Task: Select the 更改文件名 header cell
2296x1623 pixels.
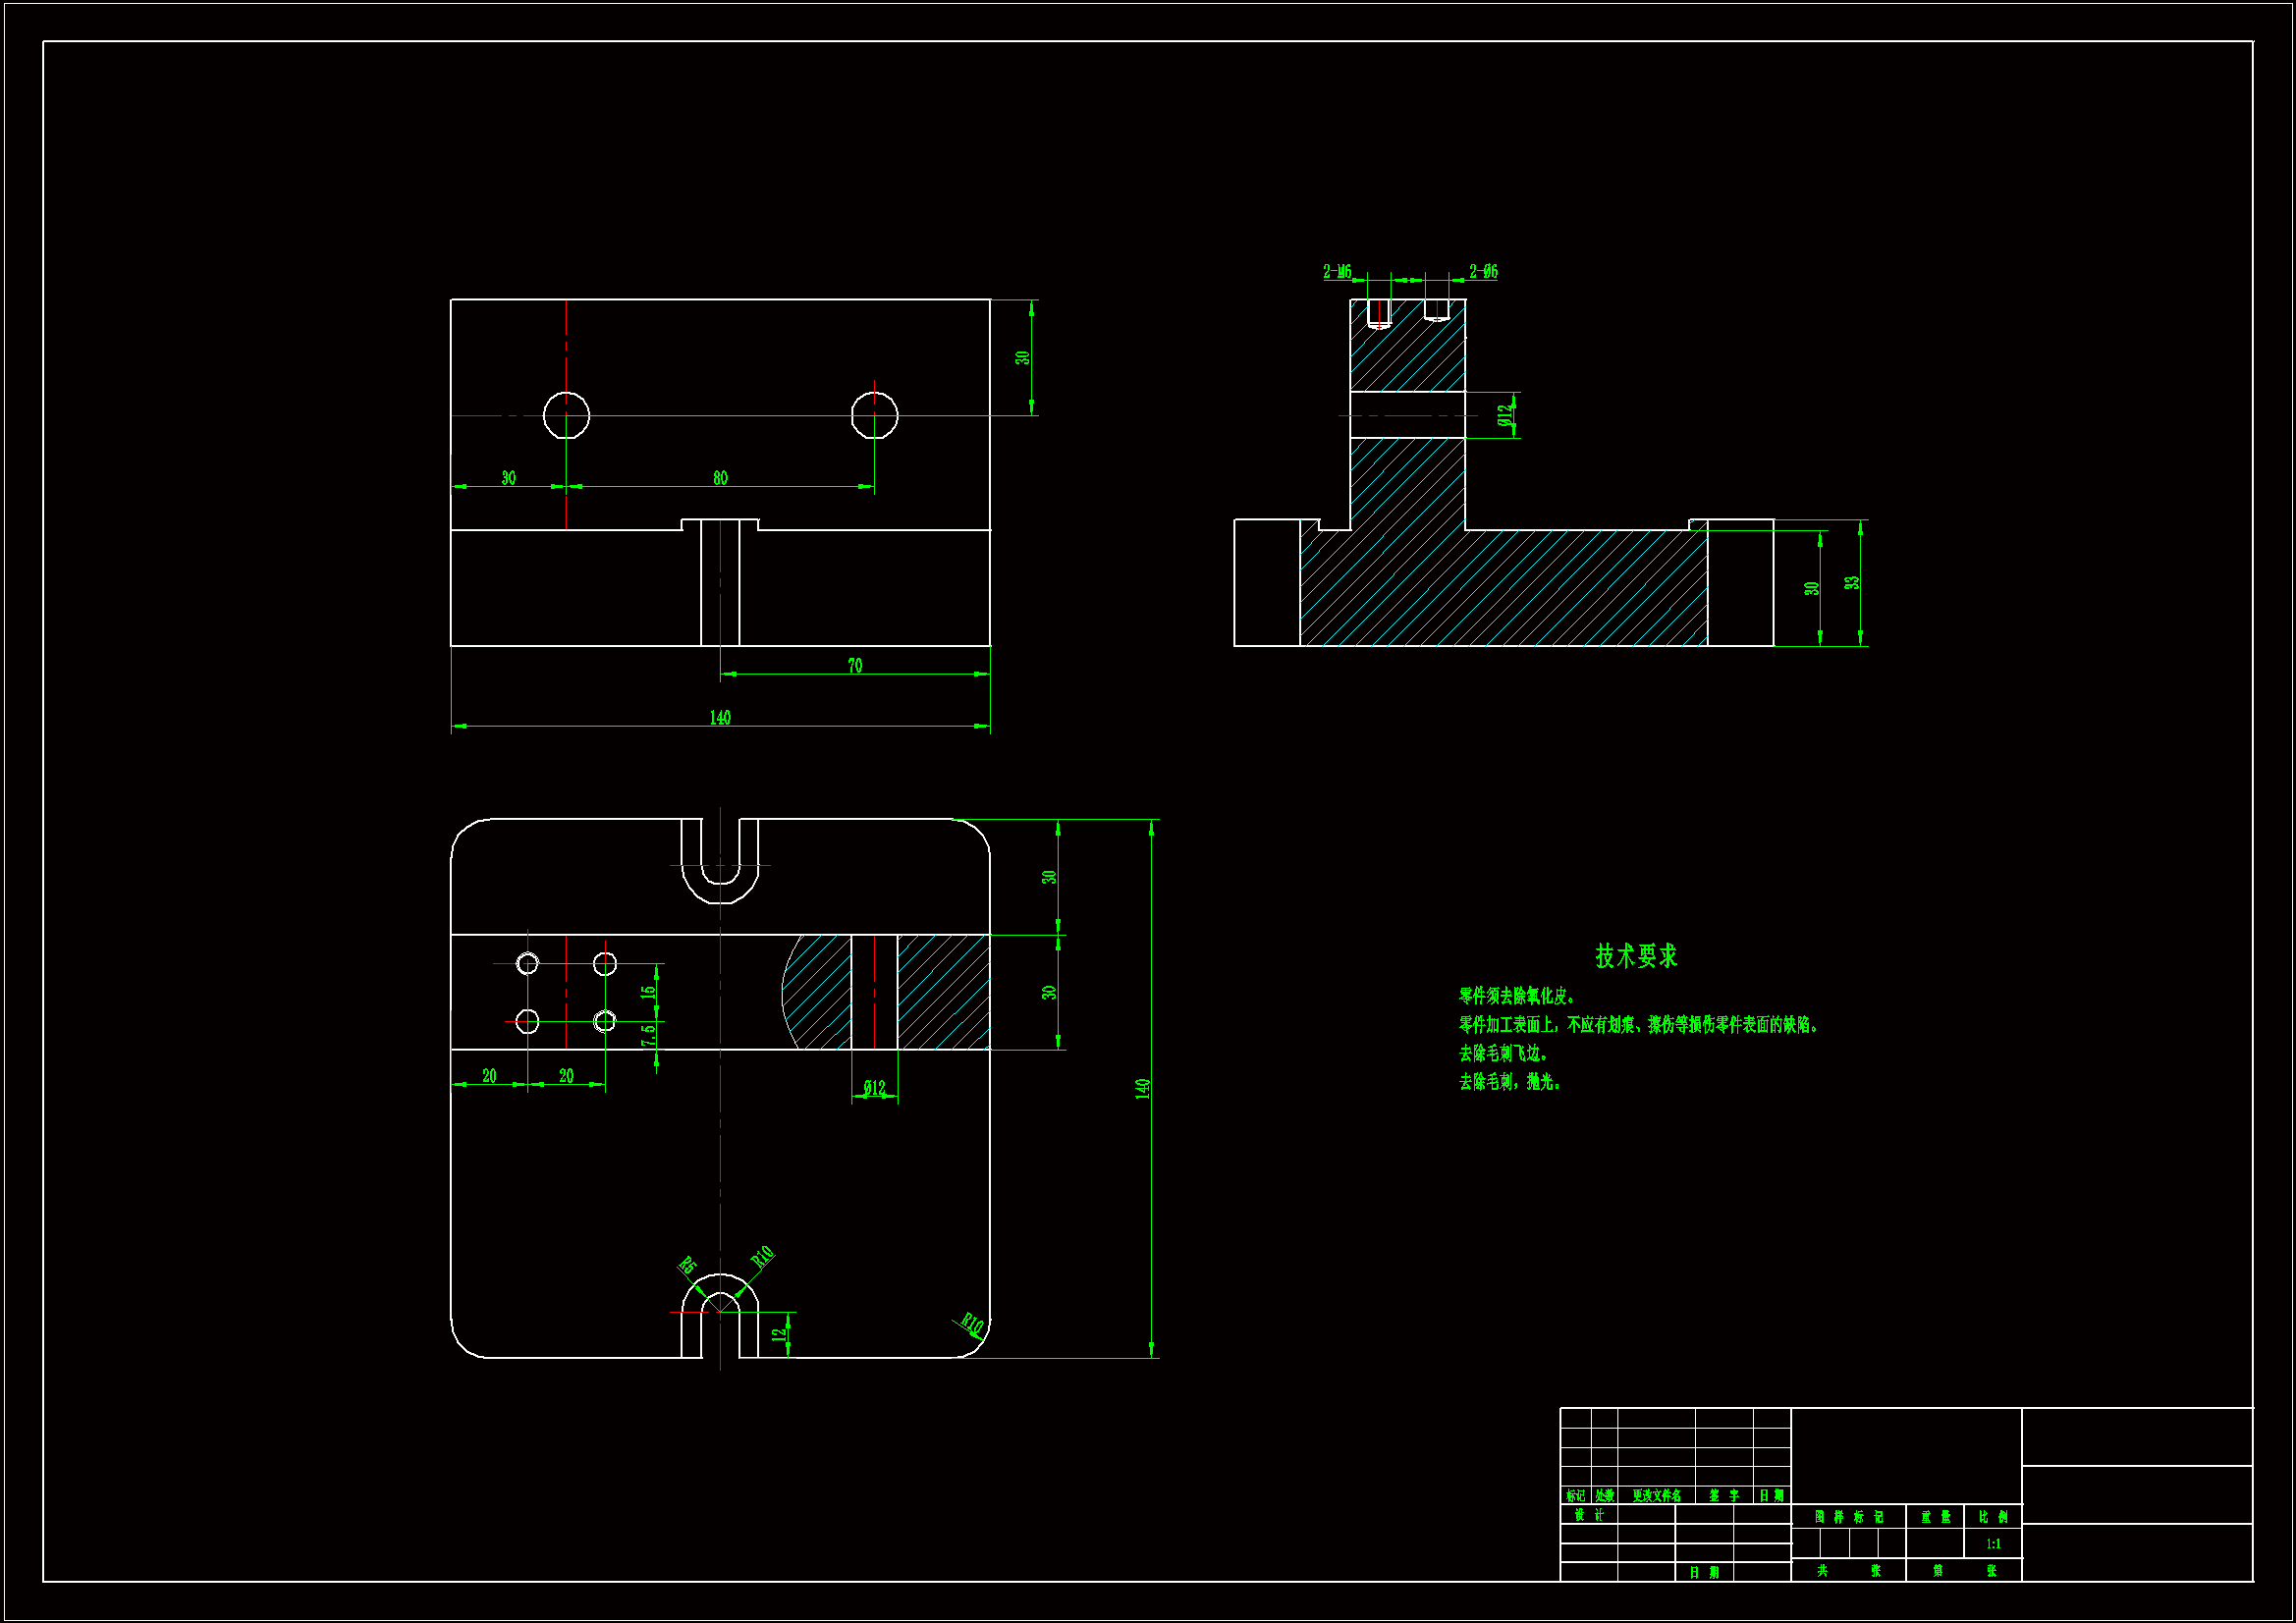Action: pyautogui.click(x=1656, y=1496)
